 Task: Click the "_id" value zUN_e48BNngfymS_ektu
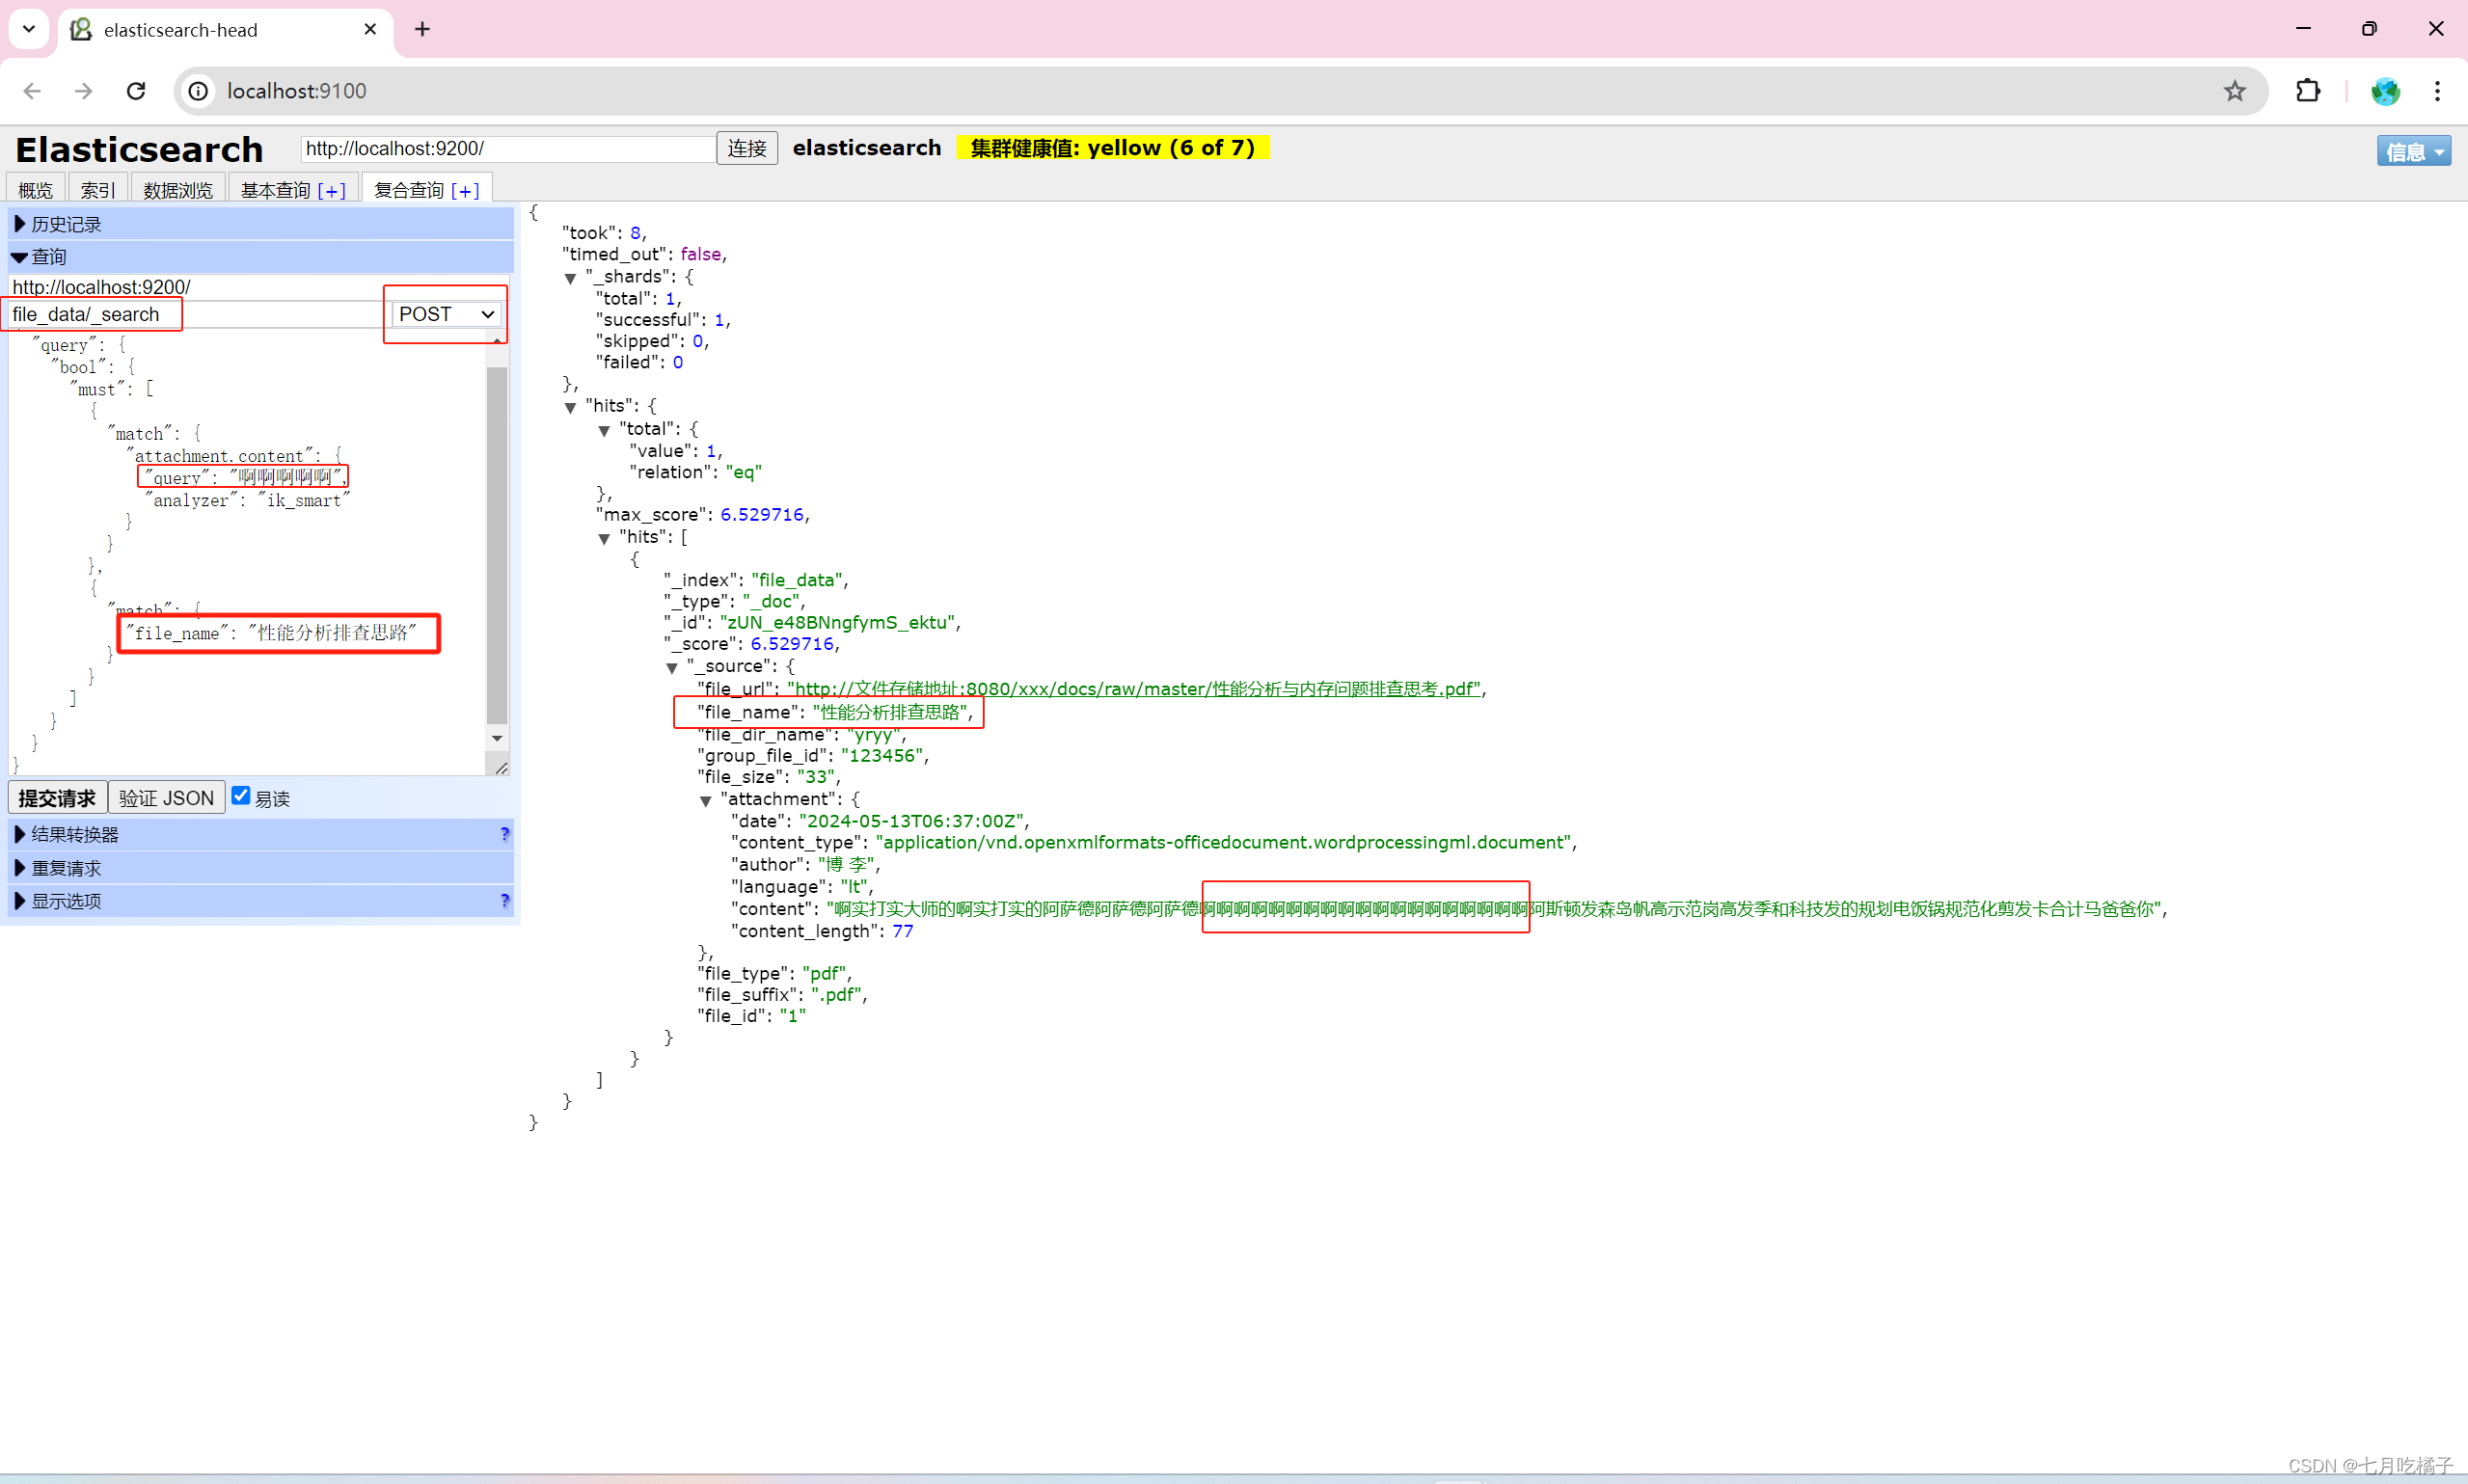click(837, 622)
